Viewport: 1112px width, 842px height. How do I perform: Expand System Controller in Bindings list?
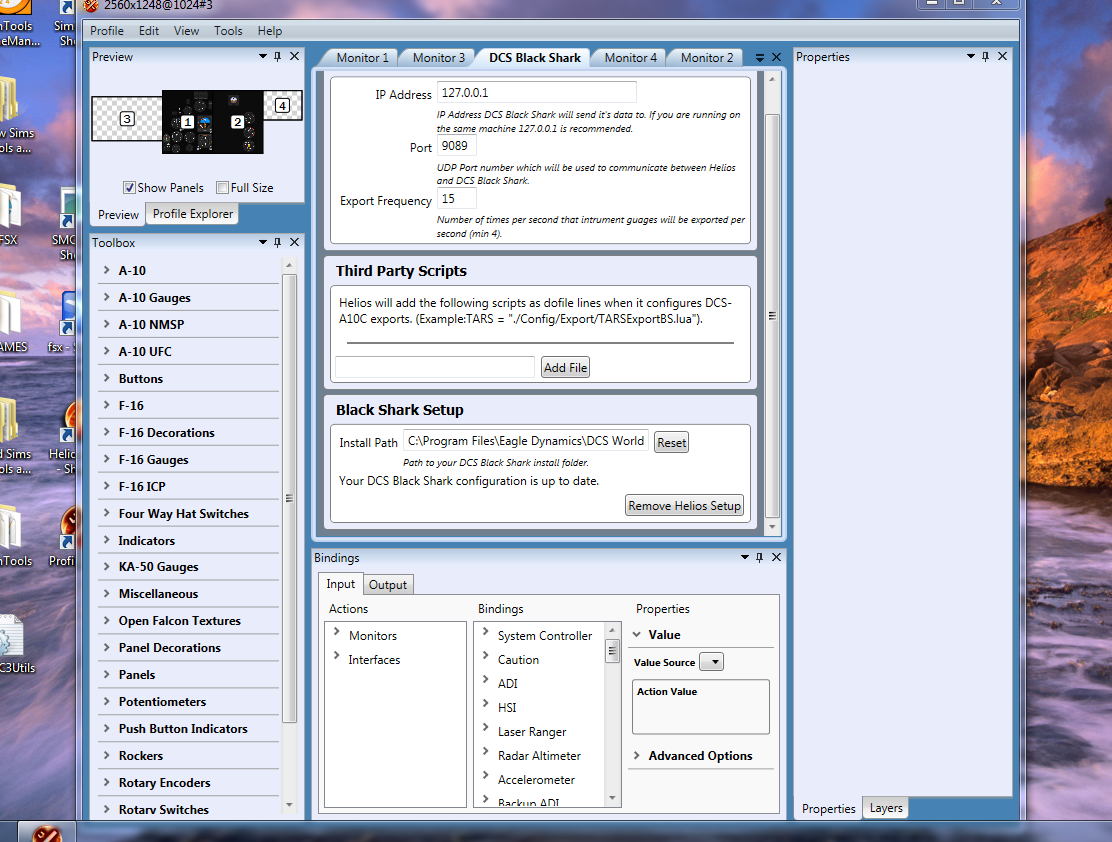coord(486,631)
